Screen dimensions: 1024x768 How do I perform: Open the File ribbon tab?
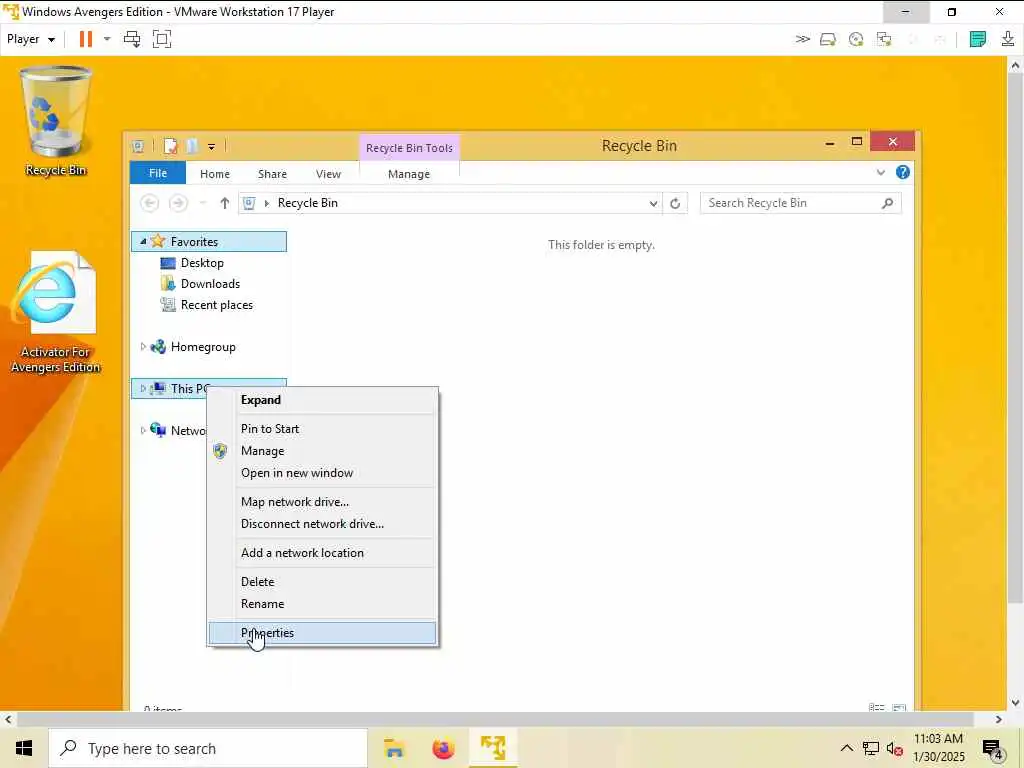[x=158, y=173]
